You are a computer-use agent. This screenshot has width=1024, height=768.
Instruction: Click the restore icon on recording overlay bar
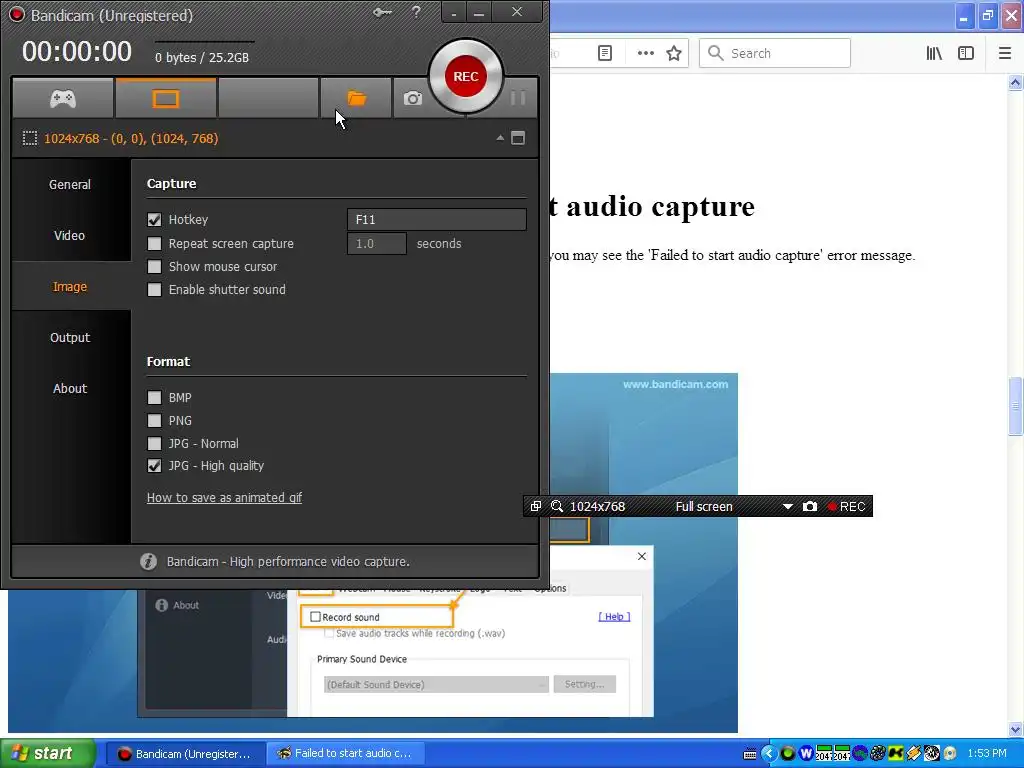536,506
